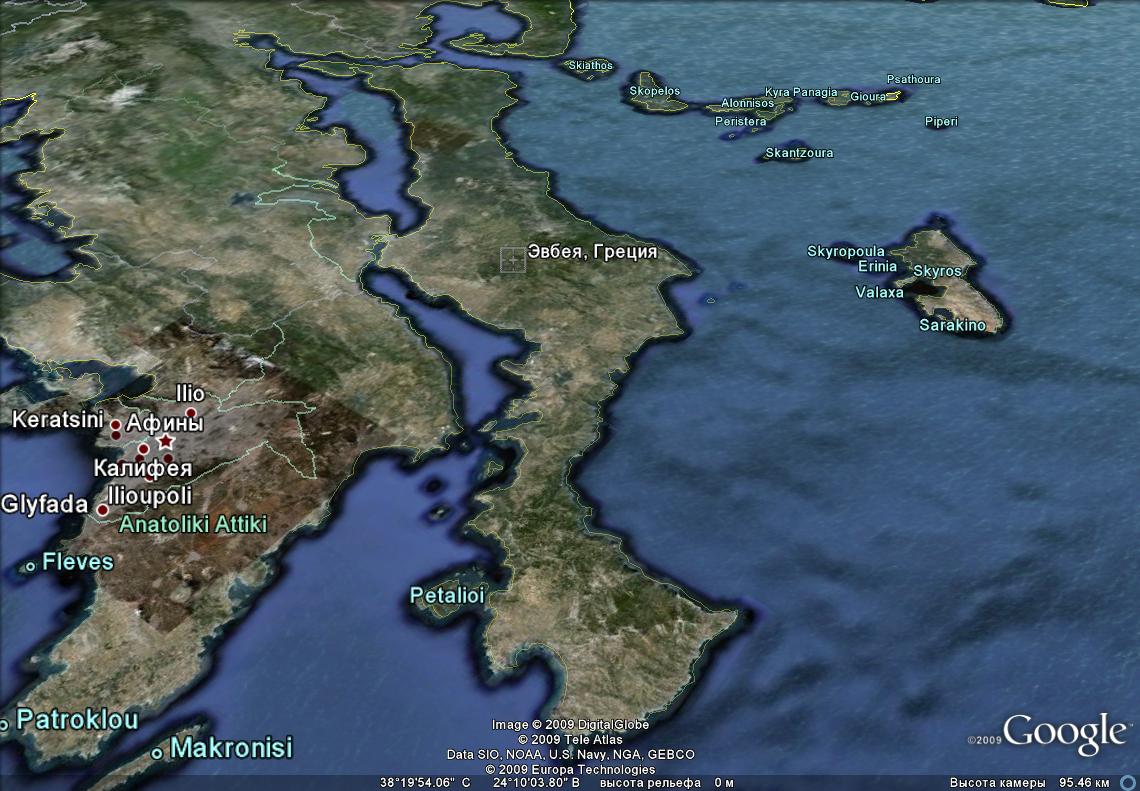This screenshot has width=1140, height=791.
Task: Click the Skopelos island label
Action: (654, 91)
